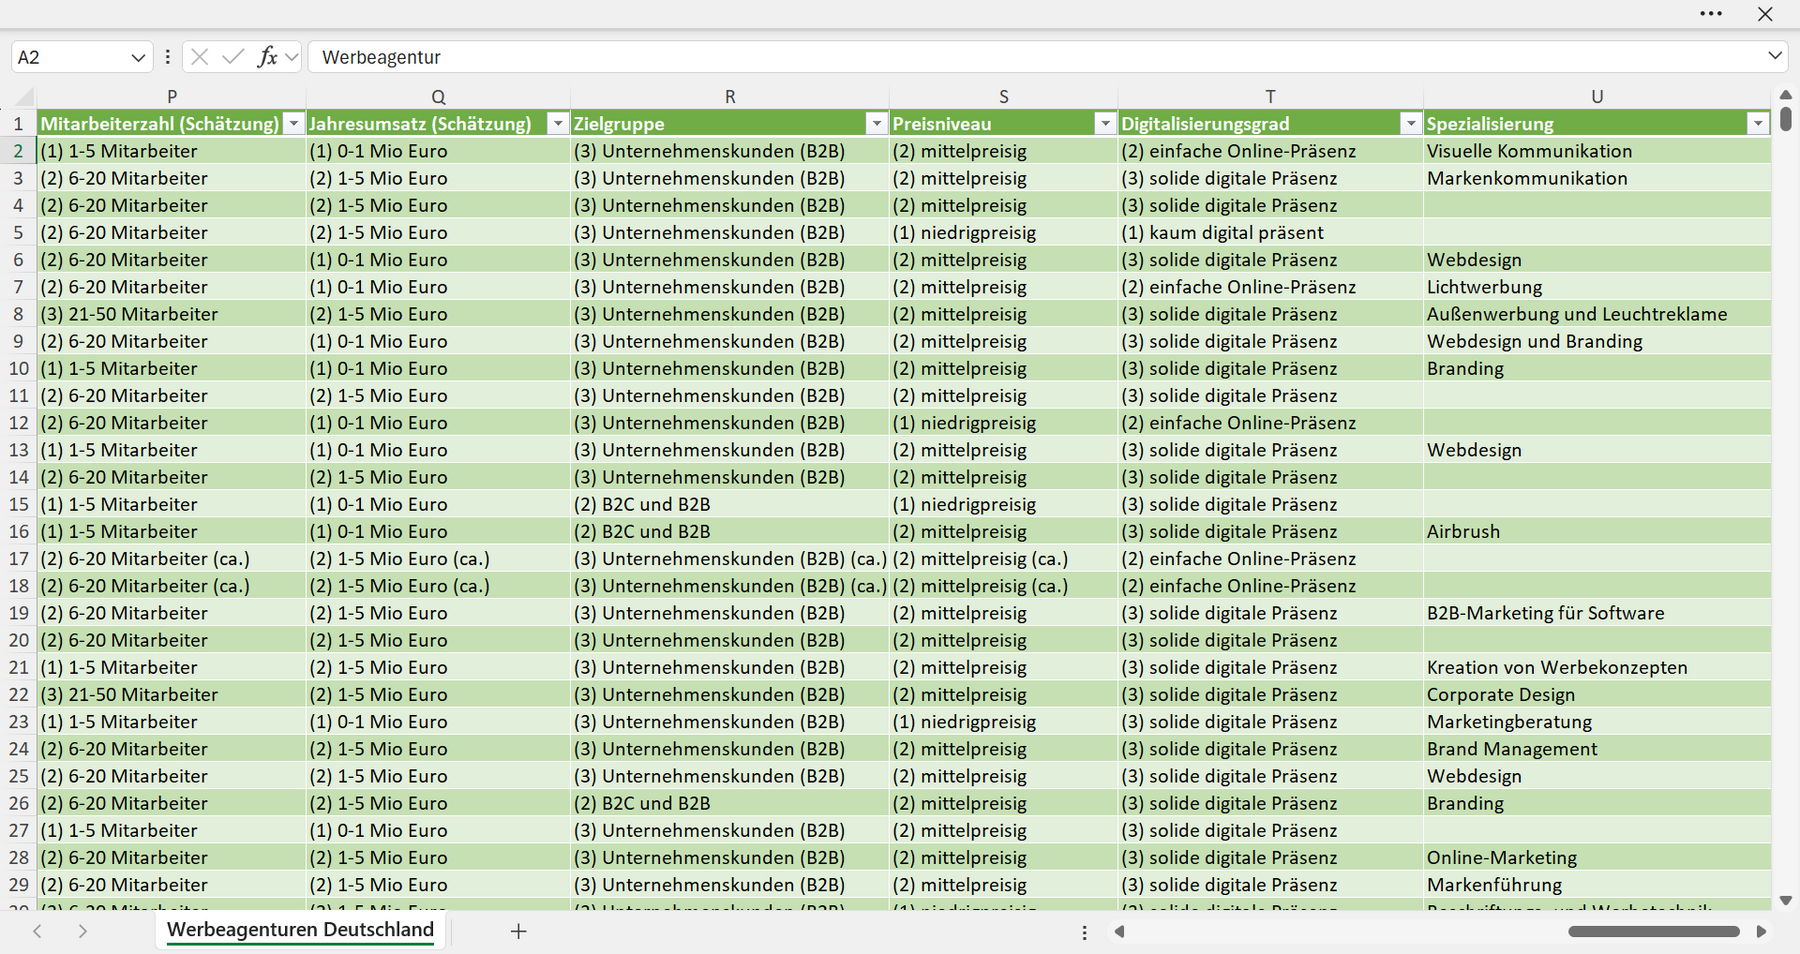Image resolution: width=1800 pixels, height=954 pixels.
Task: Add a new sheet with the plus icon
Action: click(518, 931)
